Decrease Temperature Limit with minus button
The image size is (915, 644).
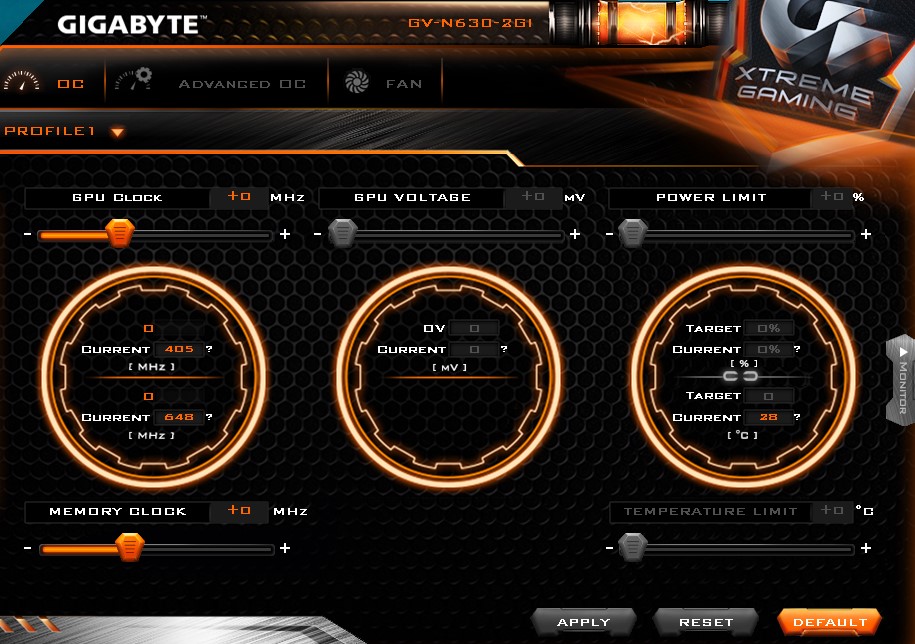pyautogui.click(x=609, y=548)
